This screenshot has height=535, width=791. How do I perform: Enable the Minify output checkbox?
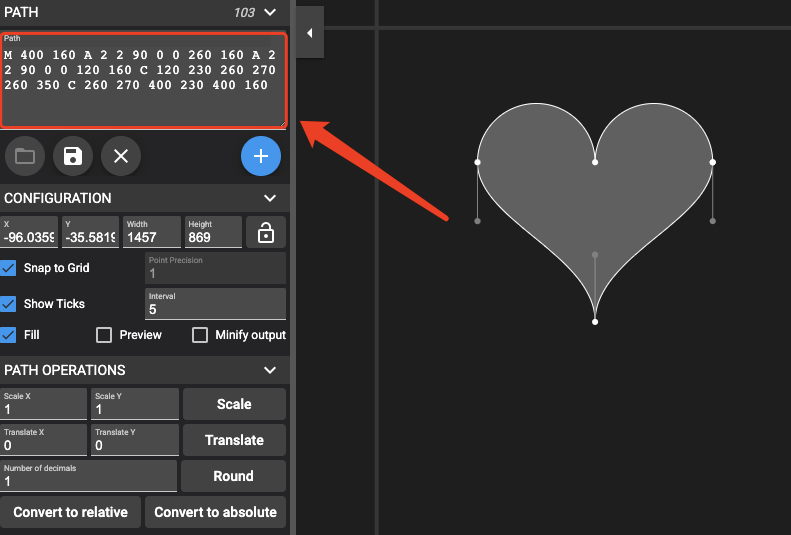[x=200, y=335]
